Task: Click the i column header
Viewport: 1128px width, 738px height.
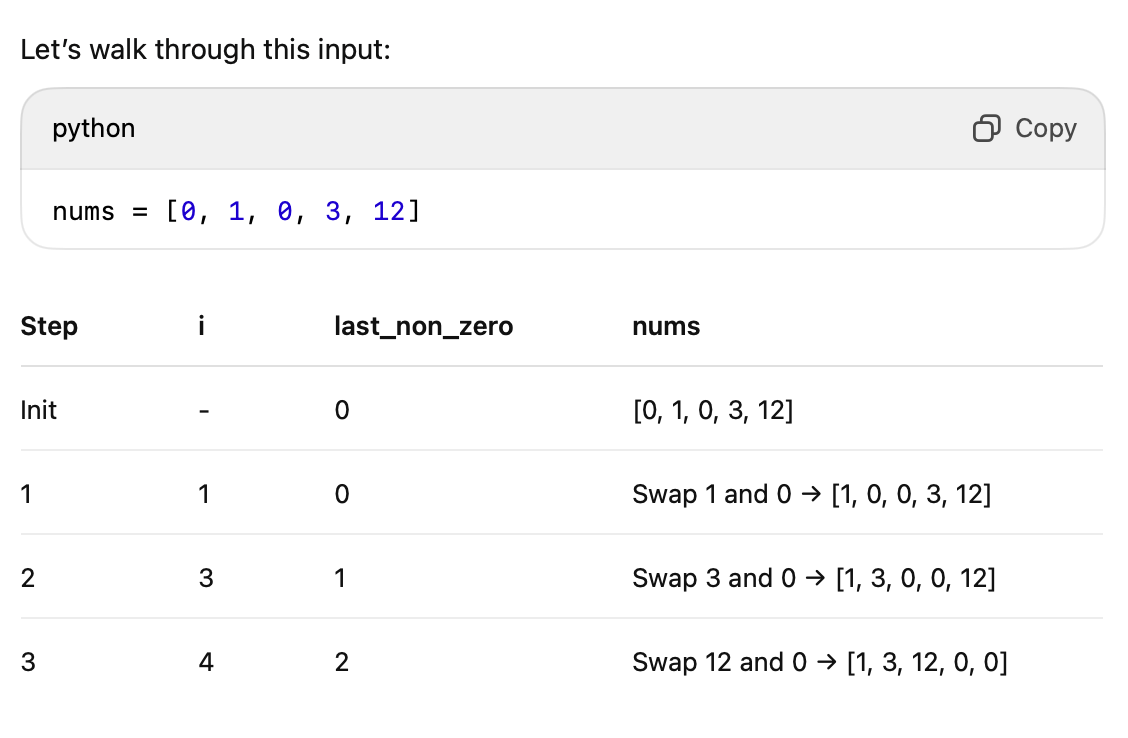Action: (x=200, y=326)
